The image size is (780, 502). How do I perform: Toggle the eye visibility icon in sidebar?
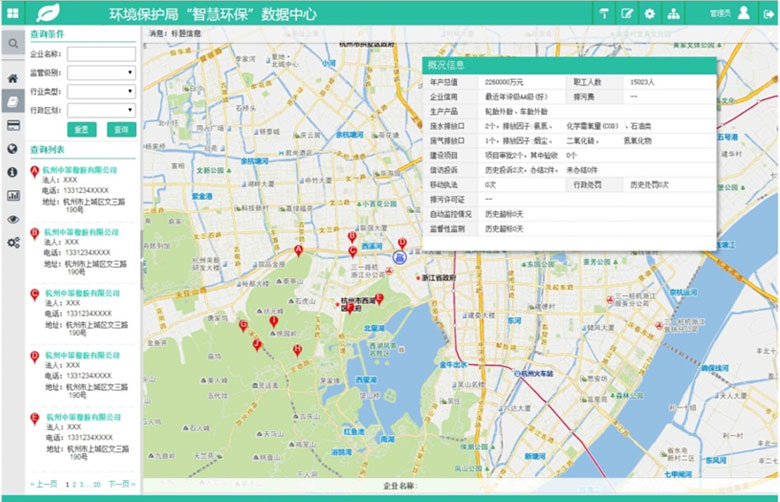(x=13, y=219)
